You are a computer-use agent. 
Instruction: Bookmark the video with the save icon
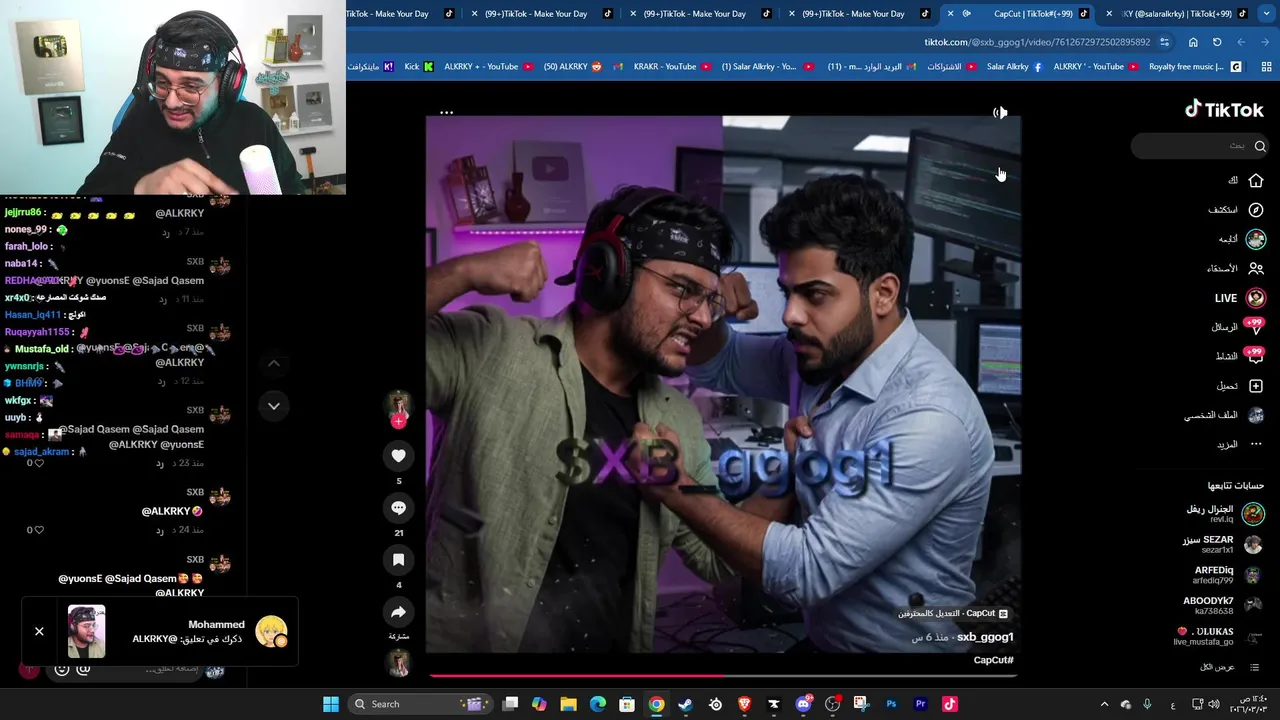point(398,560)
